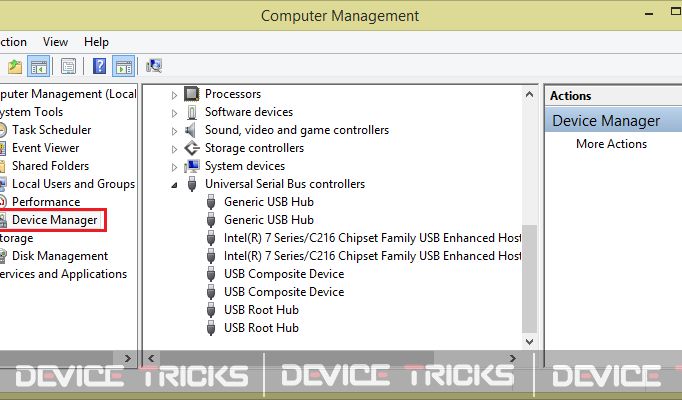Click the Sound, video and game controllers icon
682x400 pixels.
coord(191,130)
